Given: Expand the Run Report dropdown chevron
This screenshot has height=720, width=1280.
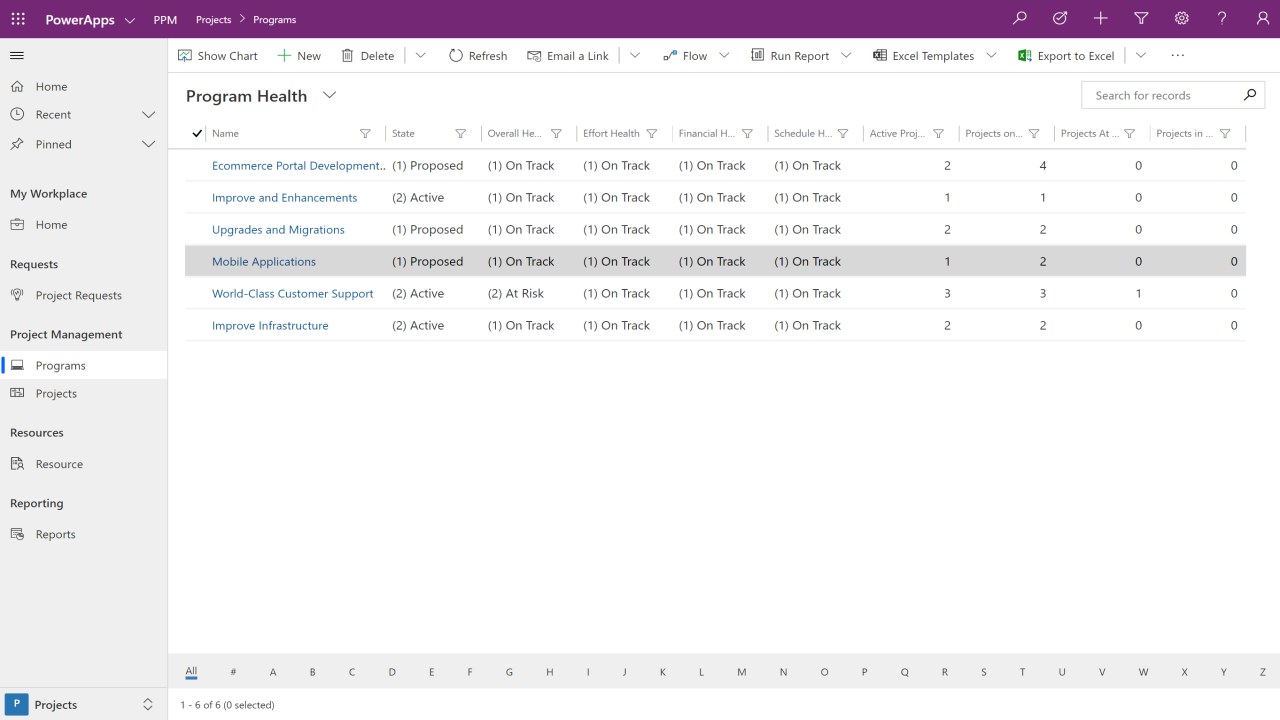Looking at the screenshot, I should click(847, 56).
